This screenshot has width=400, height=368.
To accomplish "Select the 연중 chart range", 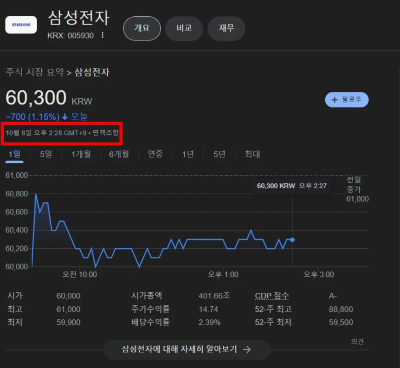I will tap(155, 154).
